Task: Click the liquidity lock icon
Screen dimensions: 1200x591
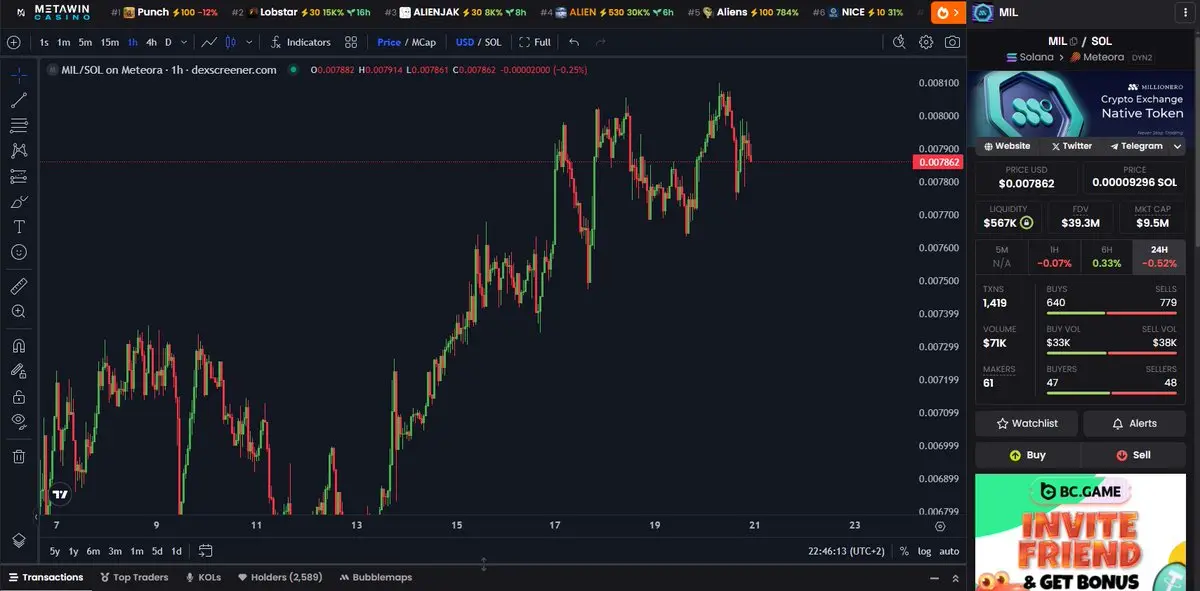Action: click(x=1026, y=223)
